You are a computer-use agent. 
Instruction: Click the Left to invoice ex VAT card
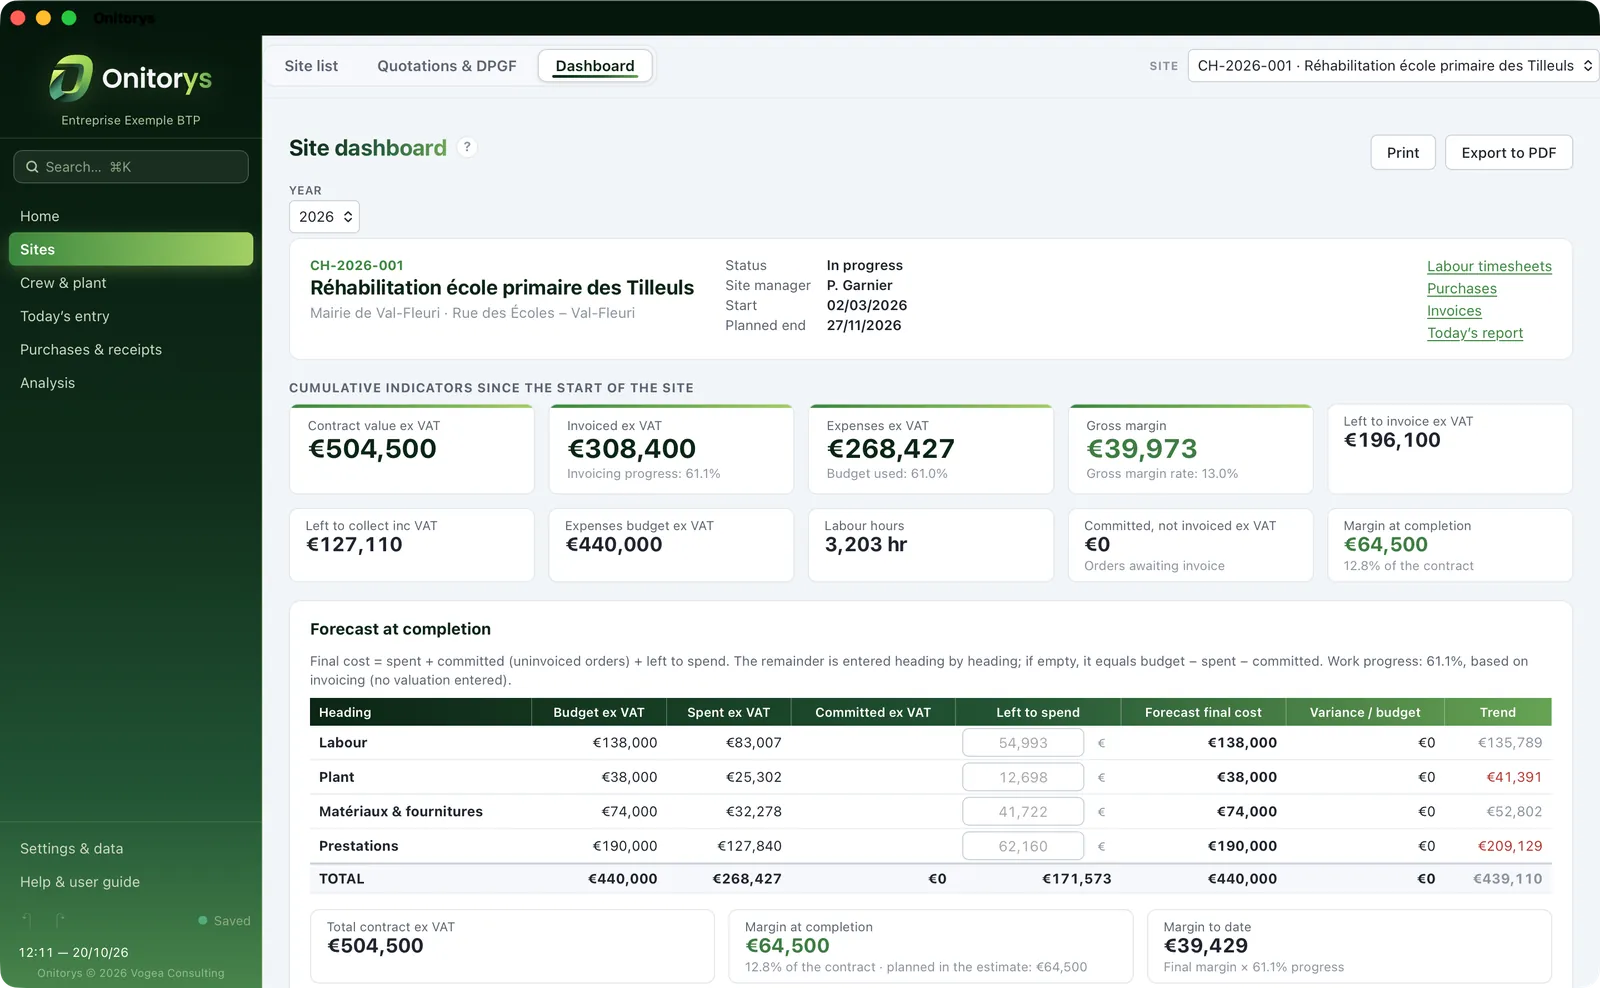[1450, 449]
